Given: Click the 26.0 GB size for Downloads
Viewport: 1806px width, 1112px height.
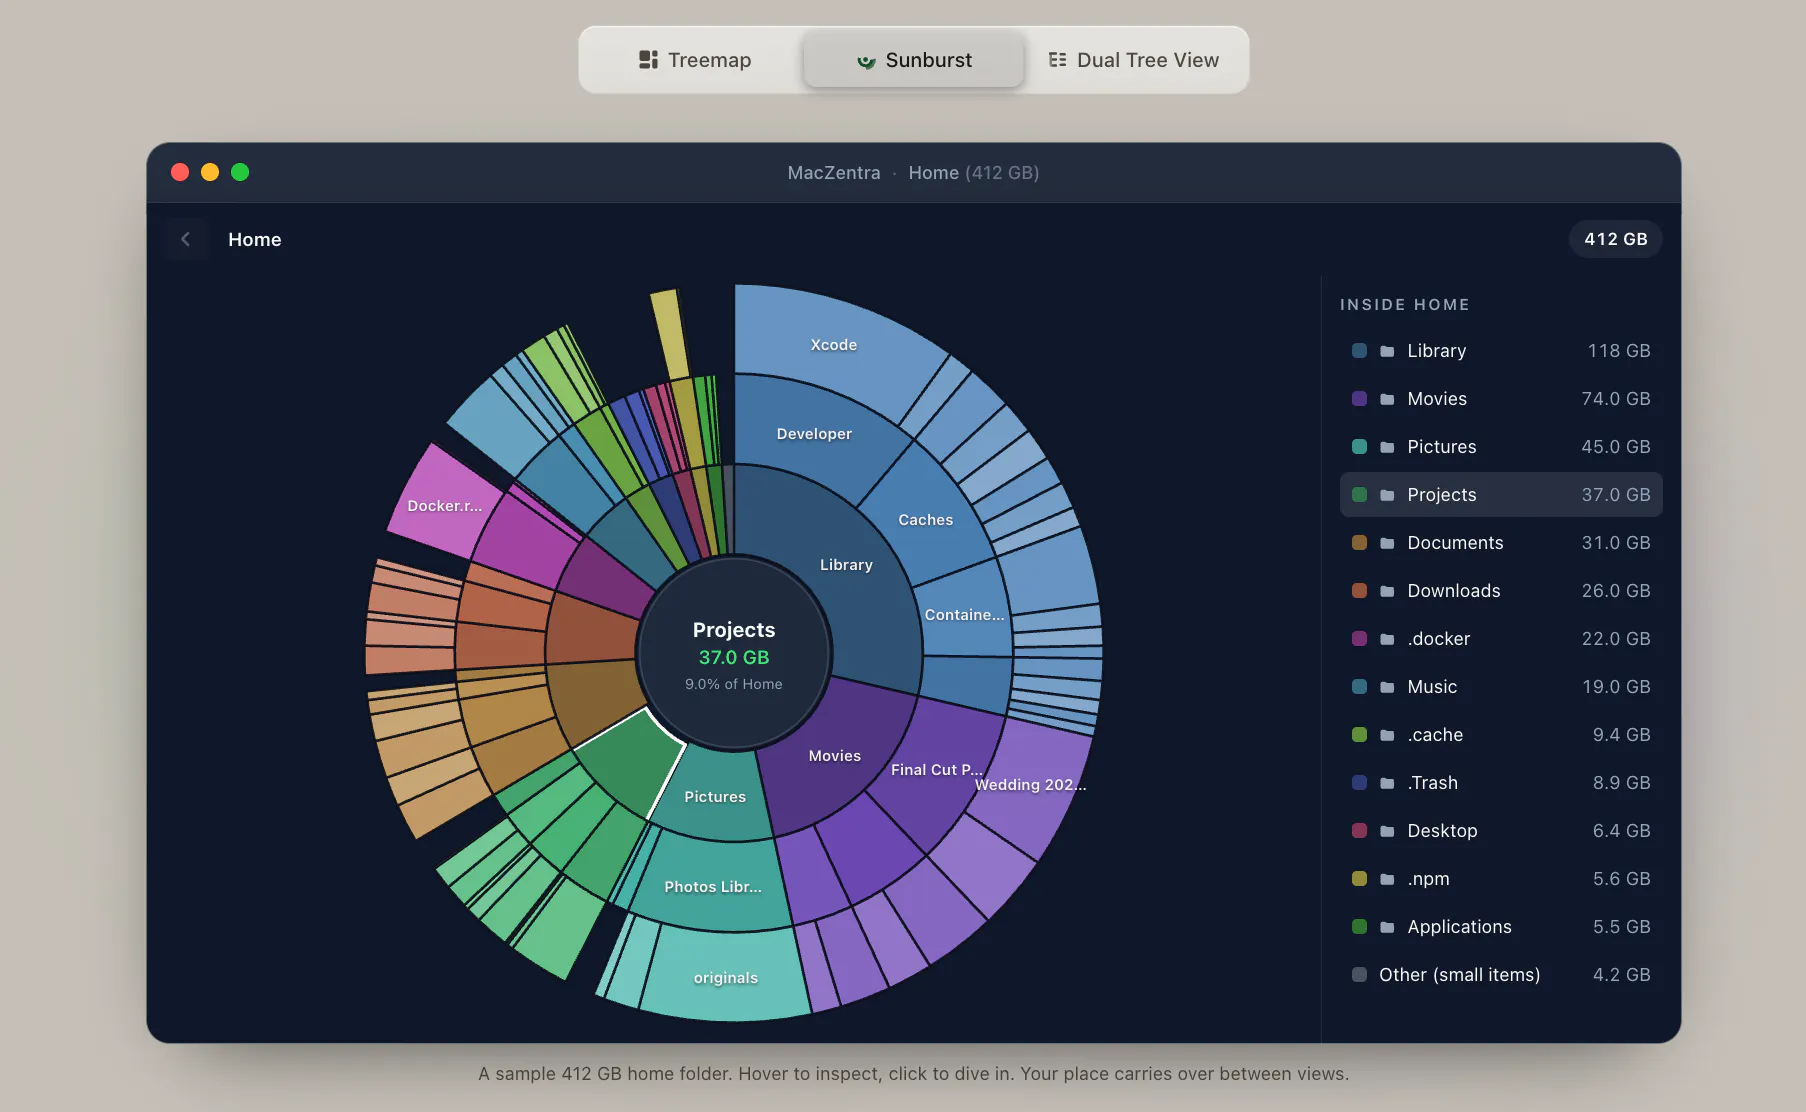Looking at the screenshot, I should (x=1615, y=591).
